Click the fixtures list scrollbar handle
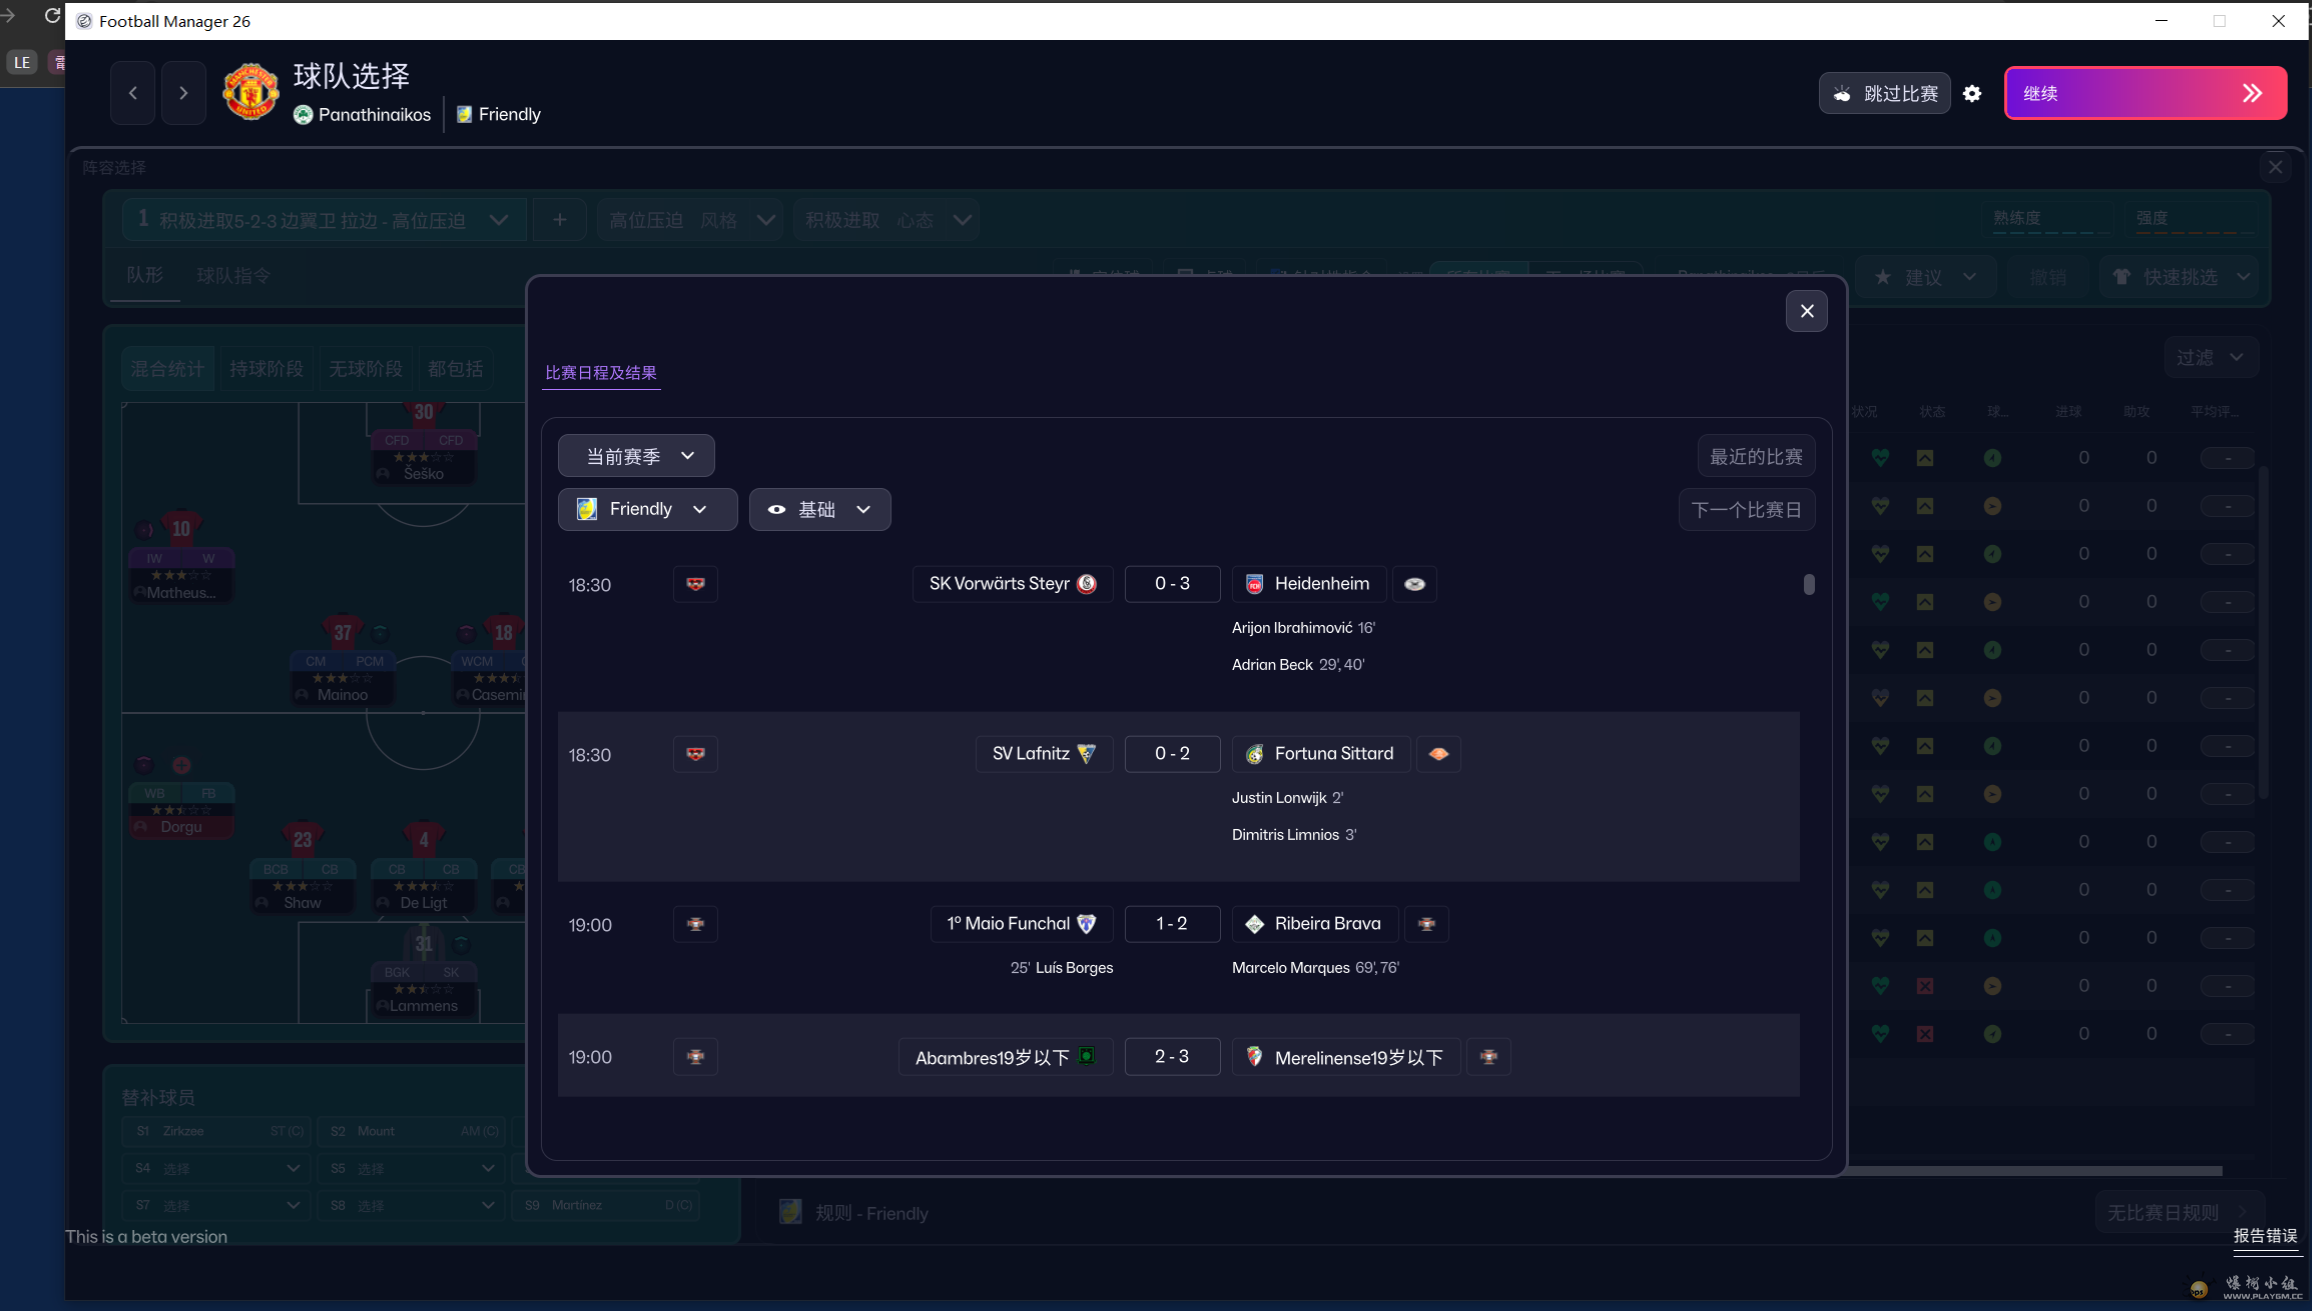Screen dimensions: 2312x1311 click(x=1808, y=584)
